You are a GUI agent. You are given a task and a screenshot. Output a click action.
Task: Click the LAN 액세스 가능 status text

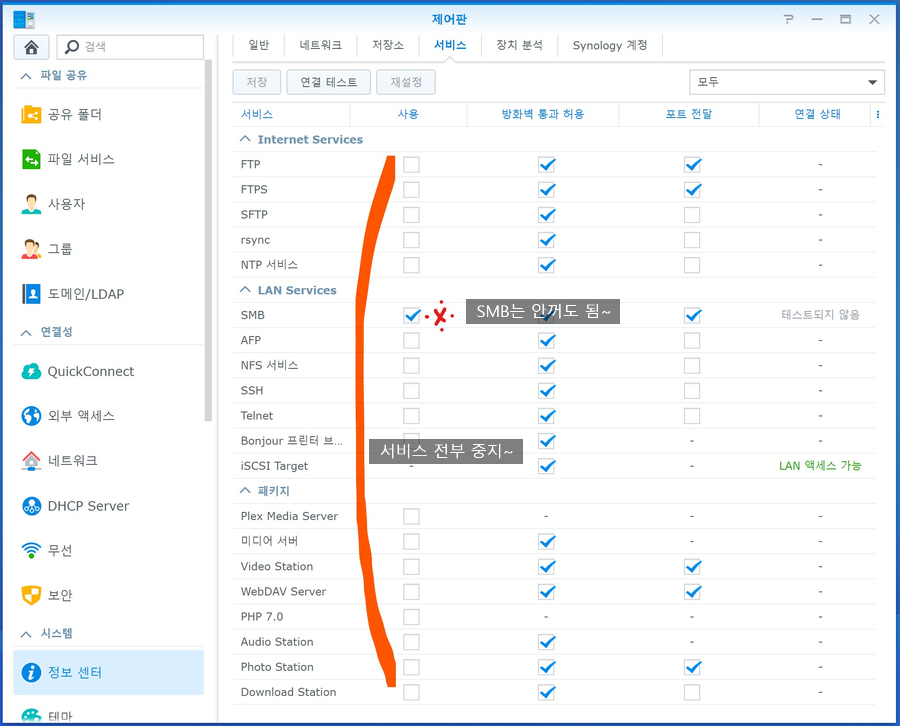pos(820,465)
